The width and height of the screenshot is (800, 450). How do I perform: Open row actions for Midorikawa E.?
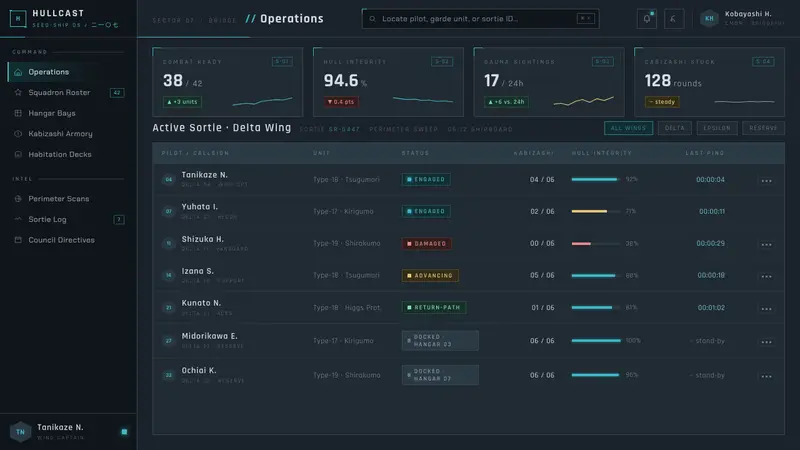[766, 342]
